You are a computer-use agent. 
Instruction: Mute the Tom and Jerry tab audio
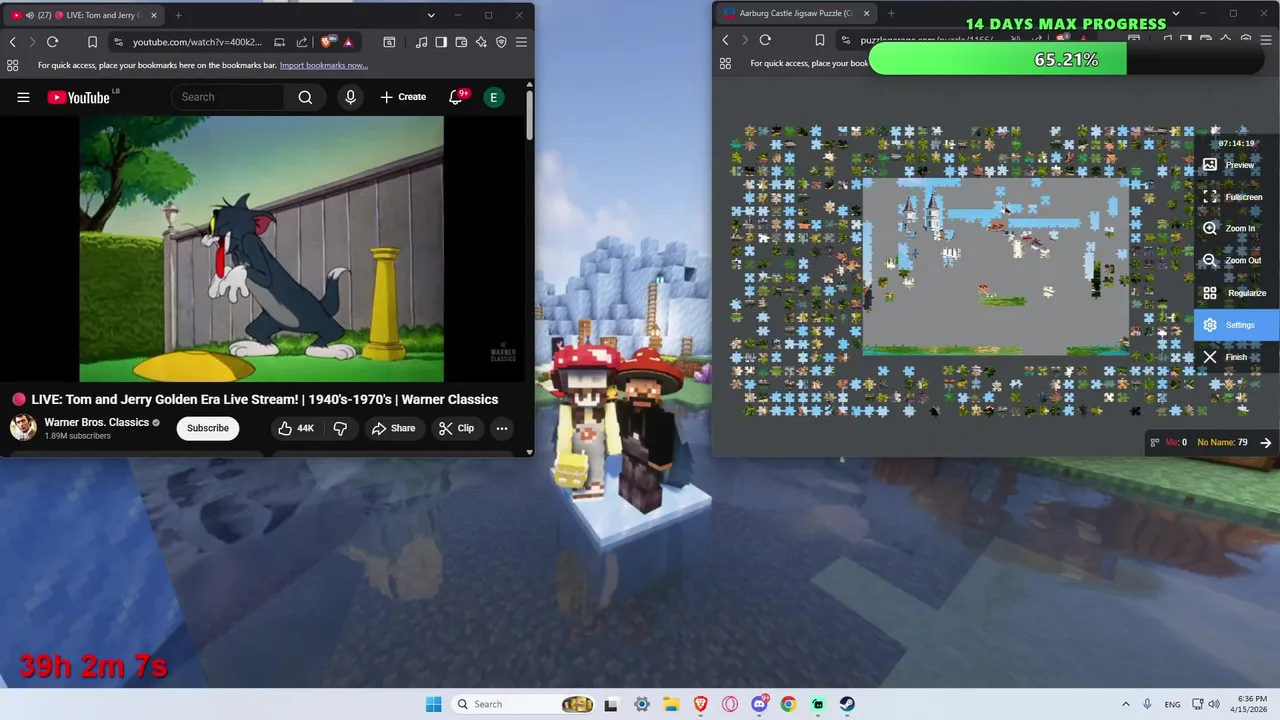pos(30,15)
